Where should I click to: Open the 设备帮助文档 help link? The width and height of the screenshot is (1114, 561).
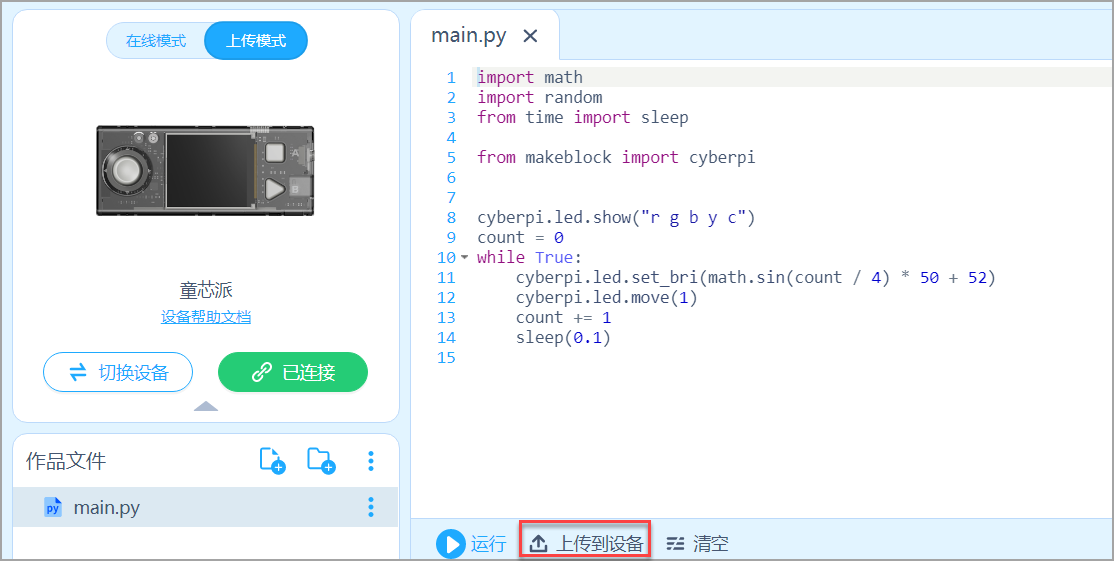[x=206, y=317]
